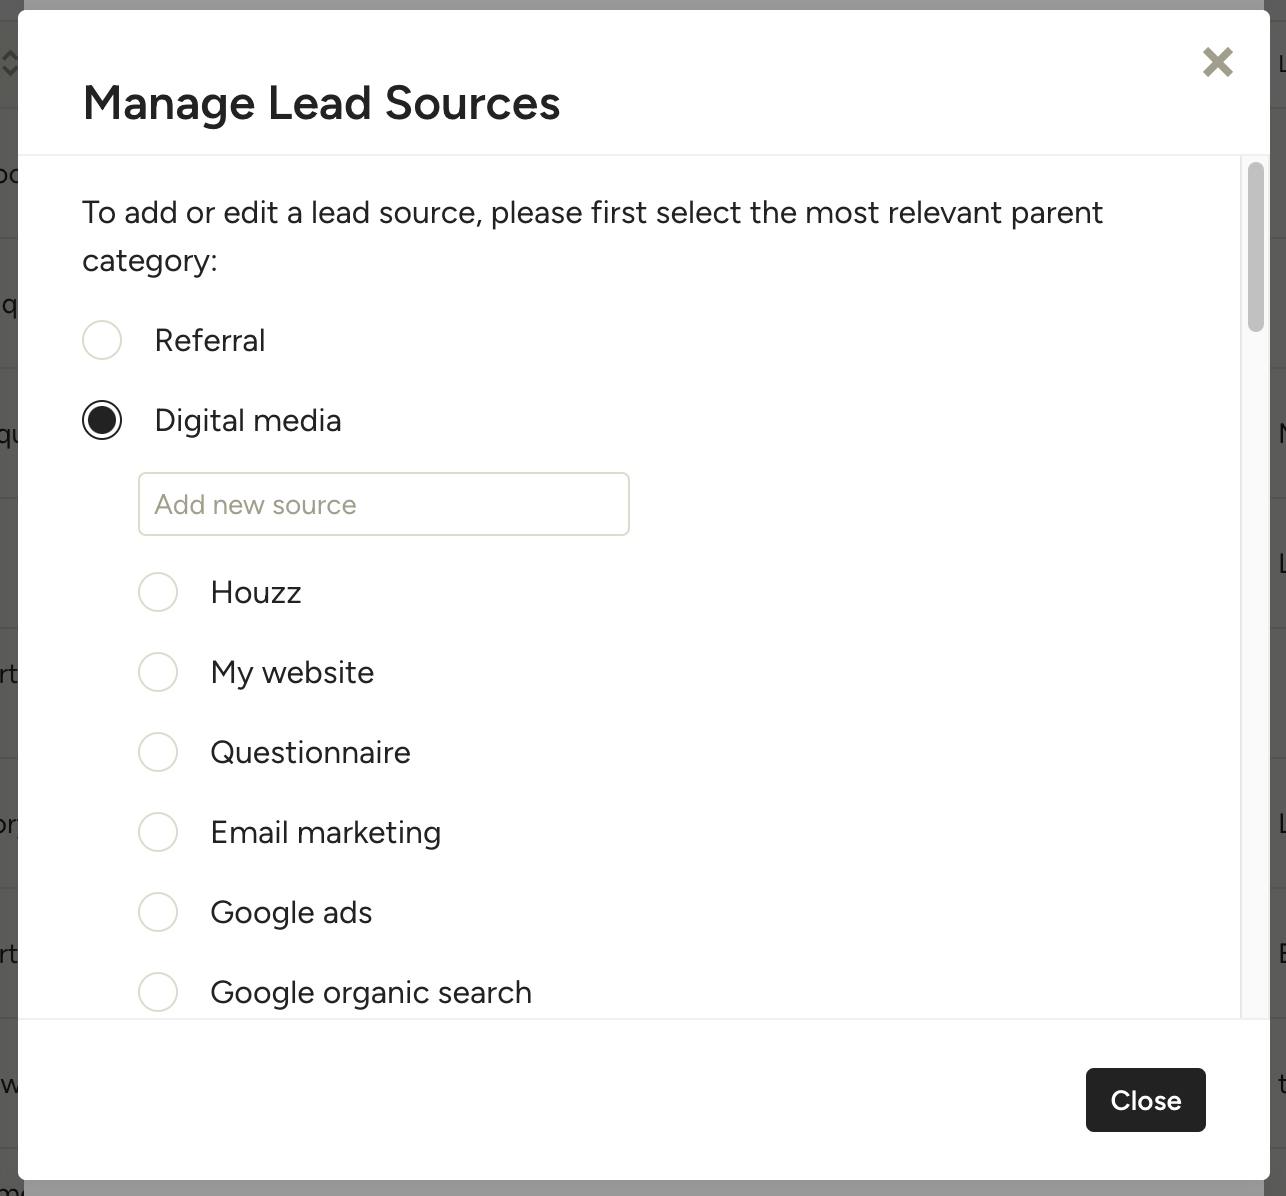This screenshot has width=1286, height=1196.
Task: Click the 'Referral' label text
Action: (210, 340)
